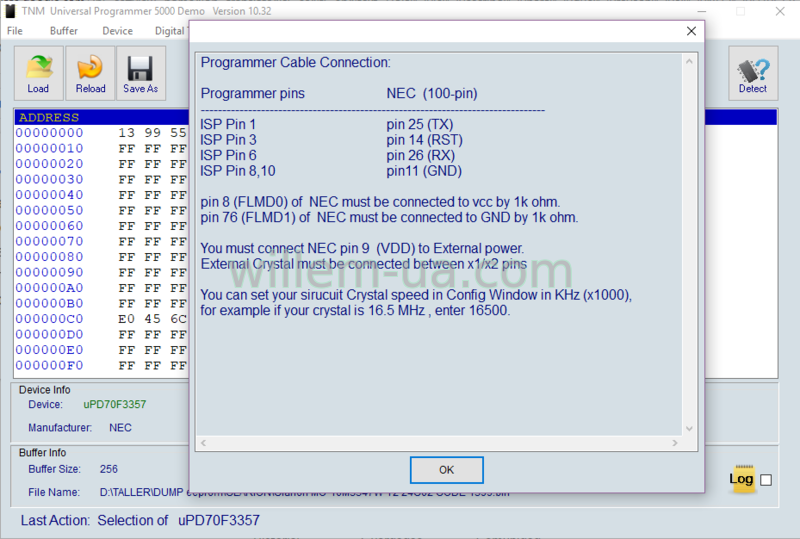
Task: Click the Detect chip icon
Action: 753,72
